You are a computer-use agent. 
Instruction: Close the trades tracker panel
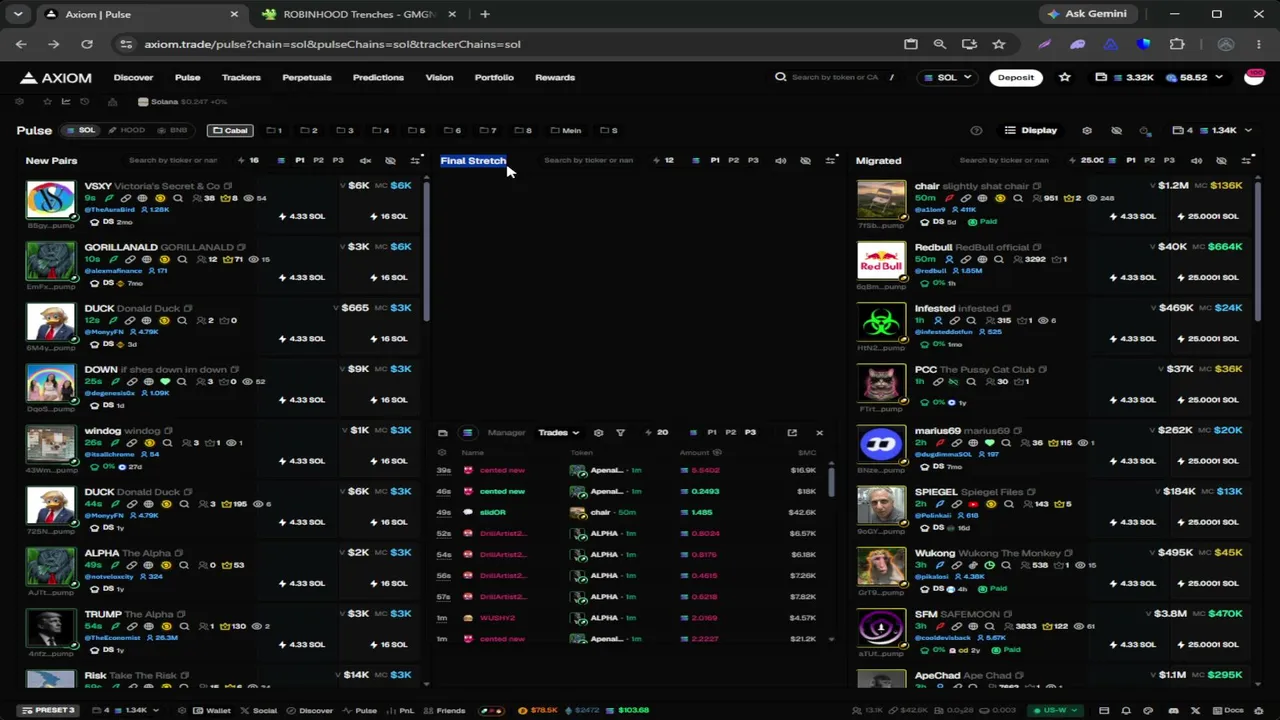819,433
